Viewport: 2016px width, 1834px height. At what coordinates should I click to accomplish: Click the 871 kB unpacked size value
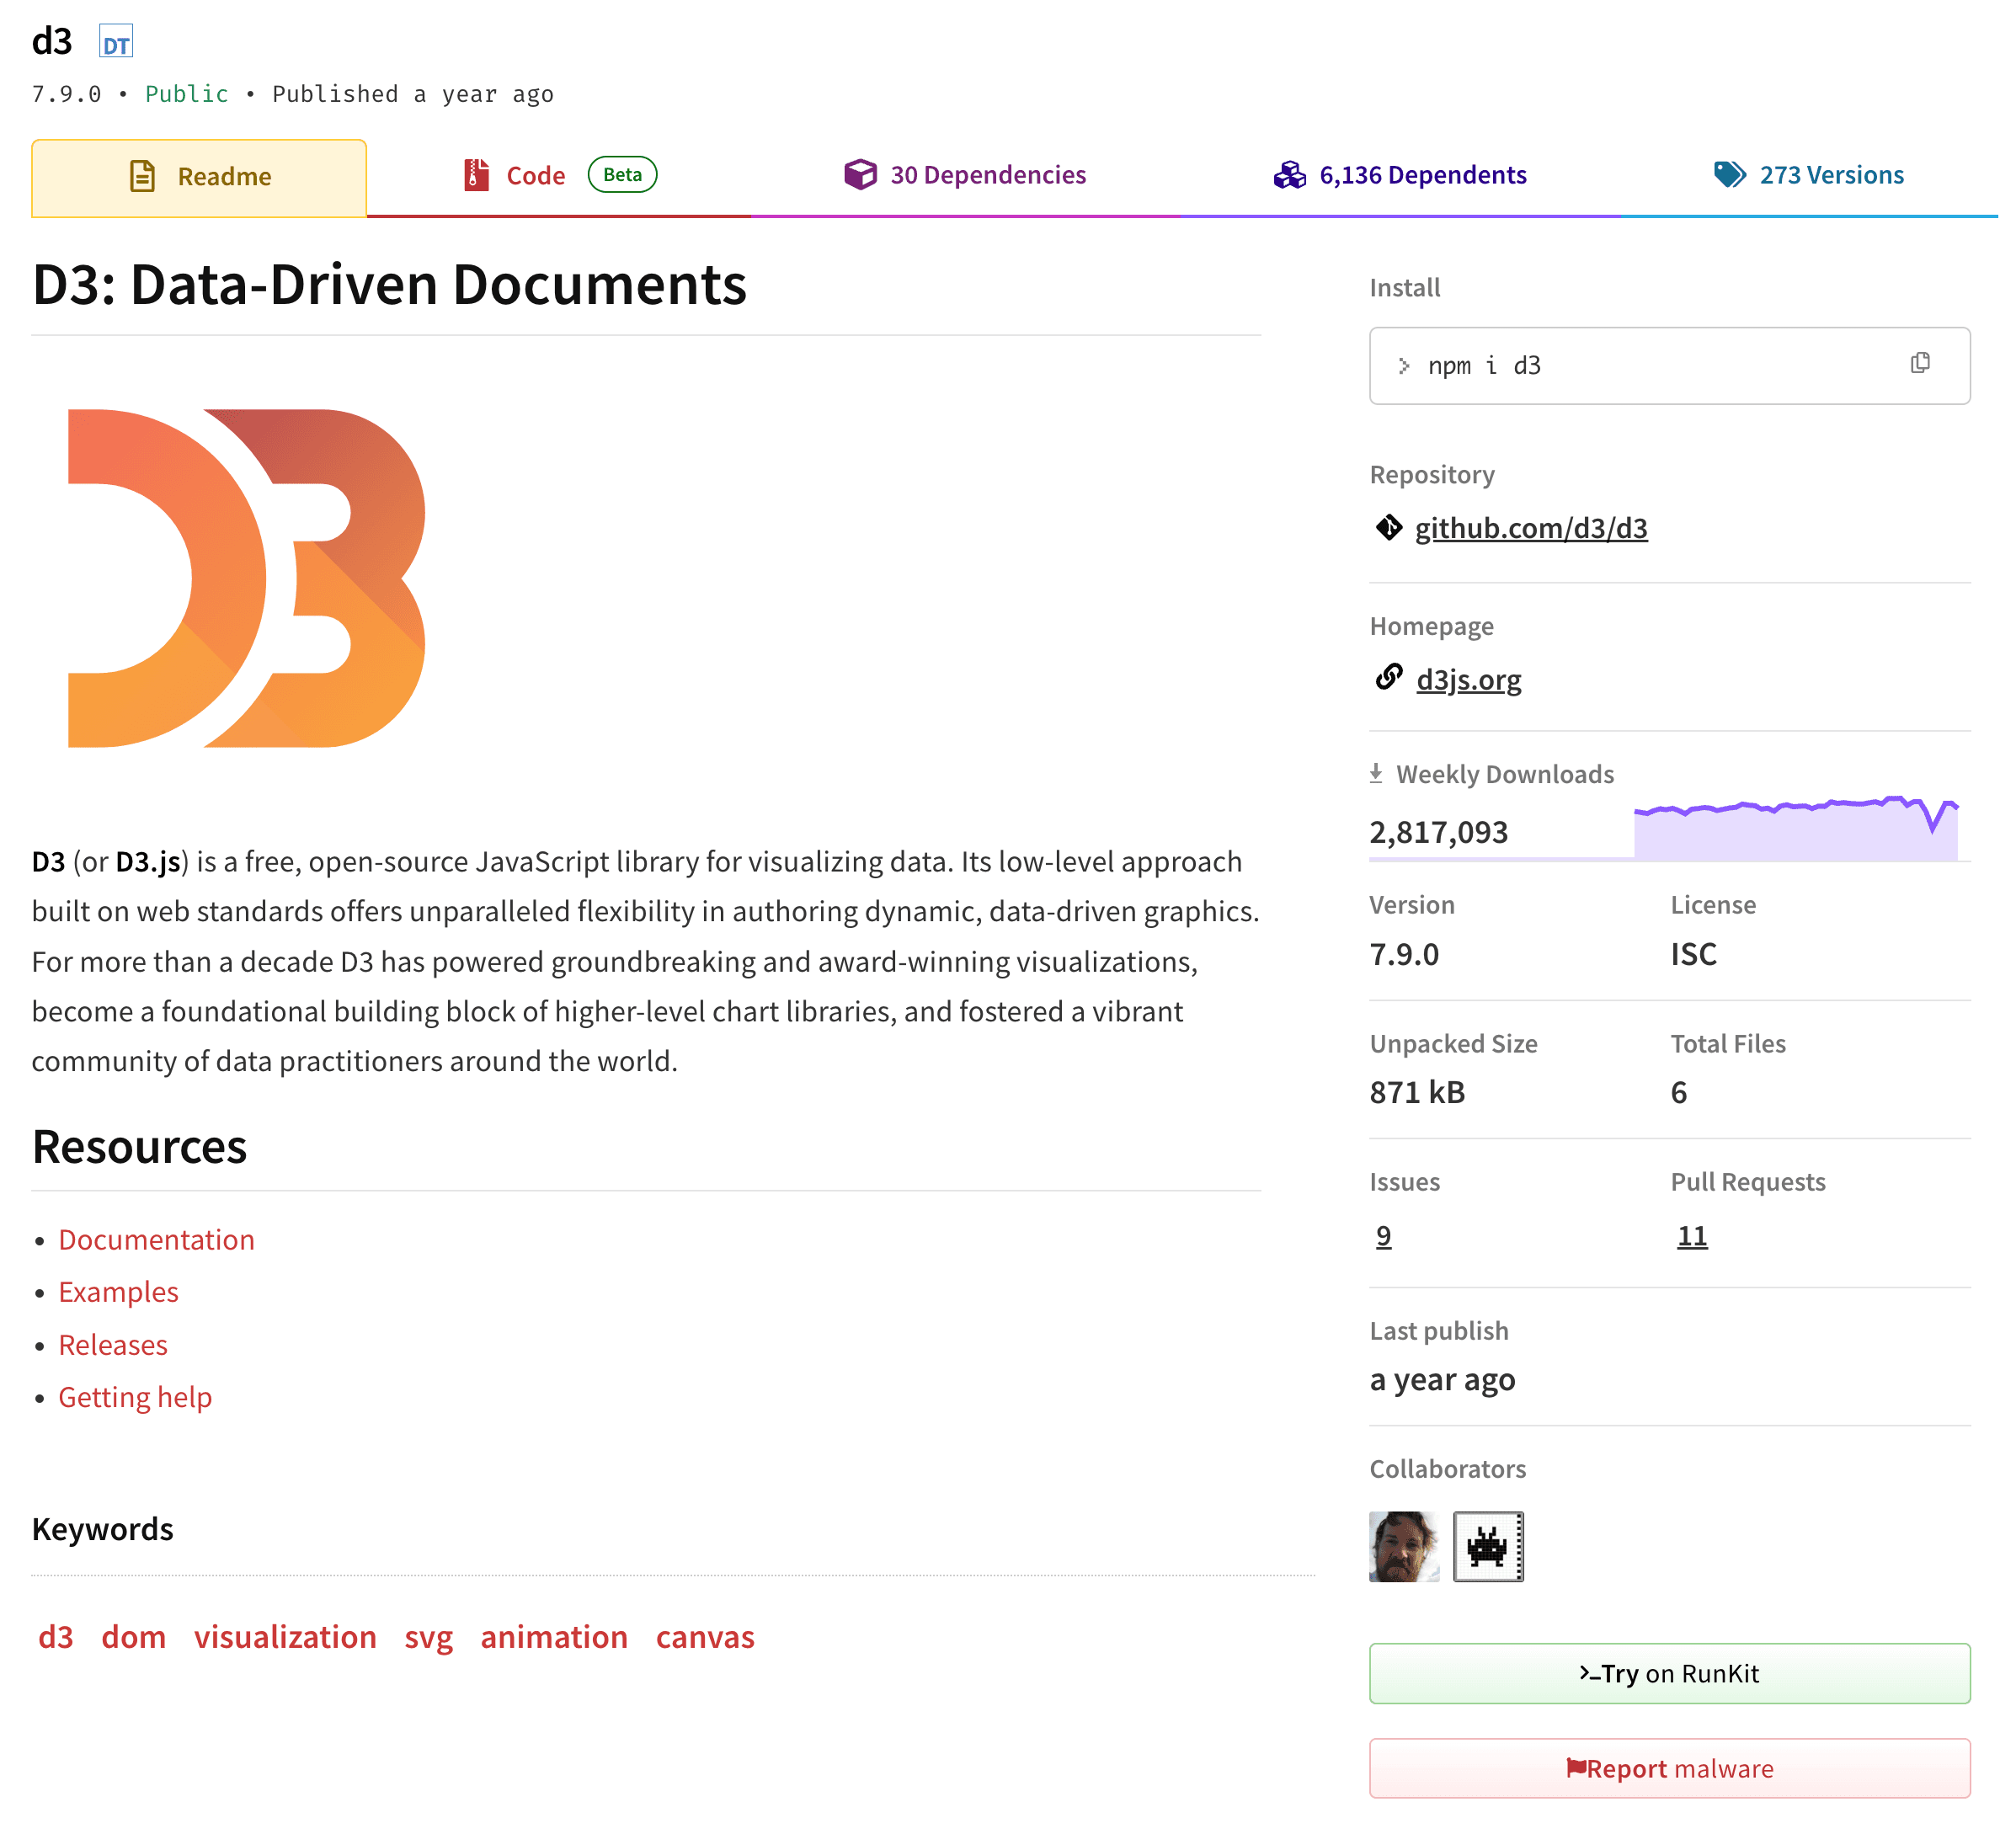pos(1417,1092)
